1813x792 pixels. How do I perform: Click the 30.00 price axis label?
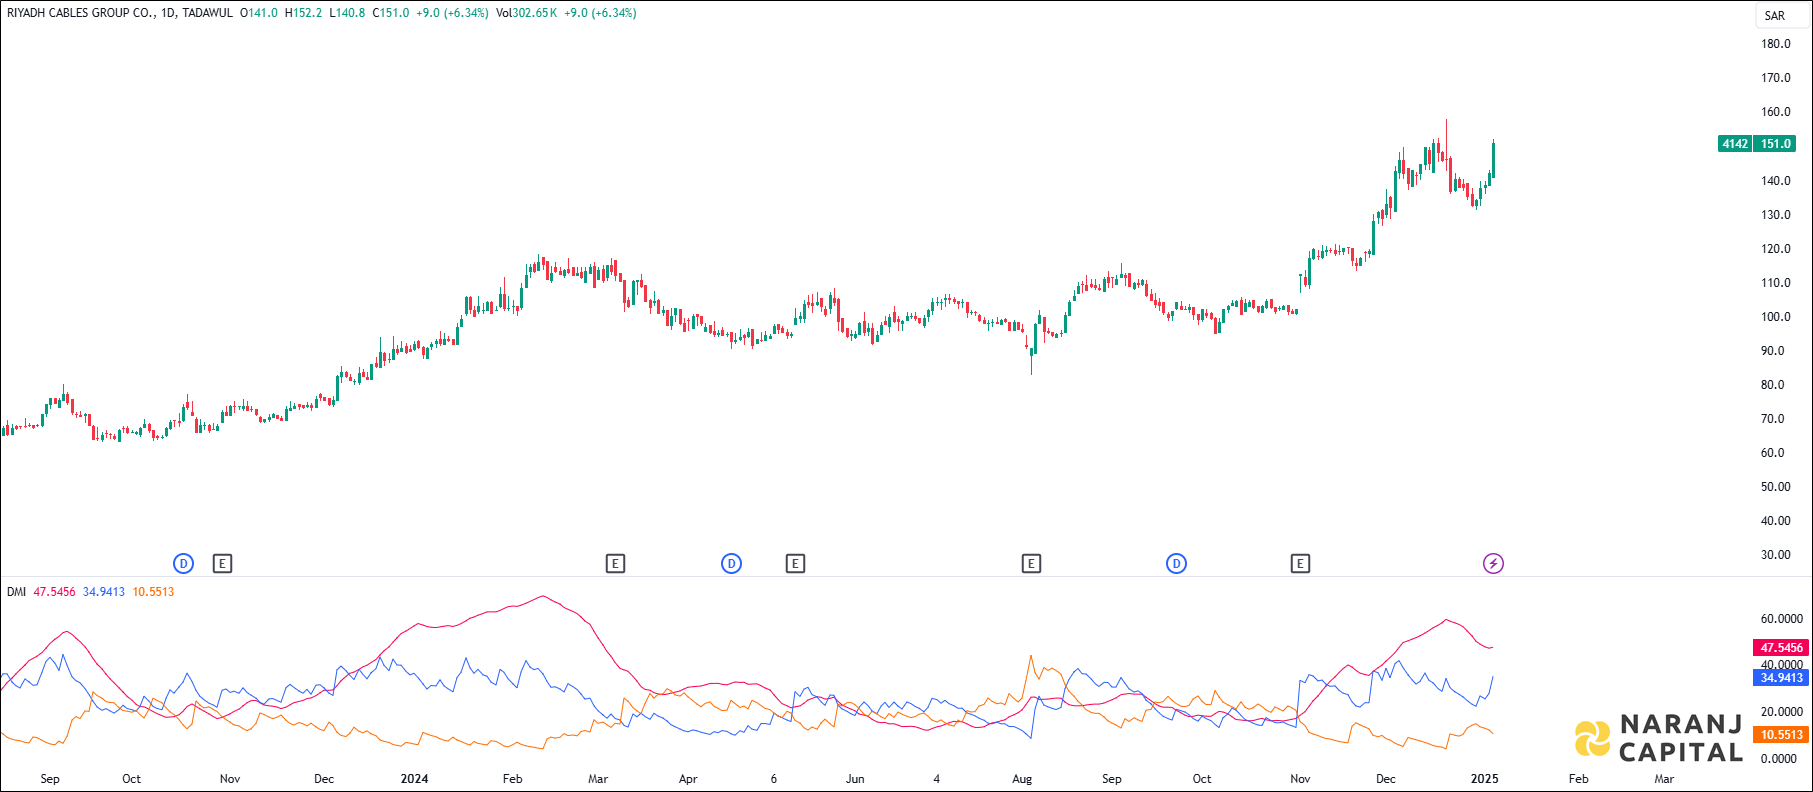click(1776, 555)
